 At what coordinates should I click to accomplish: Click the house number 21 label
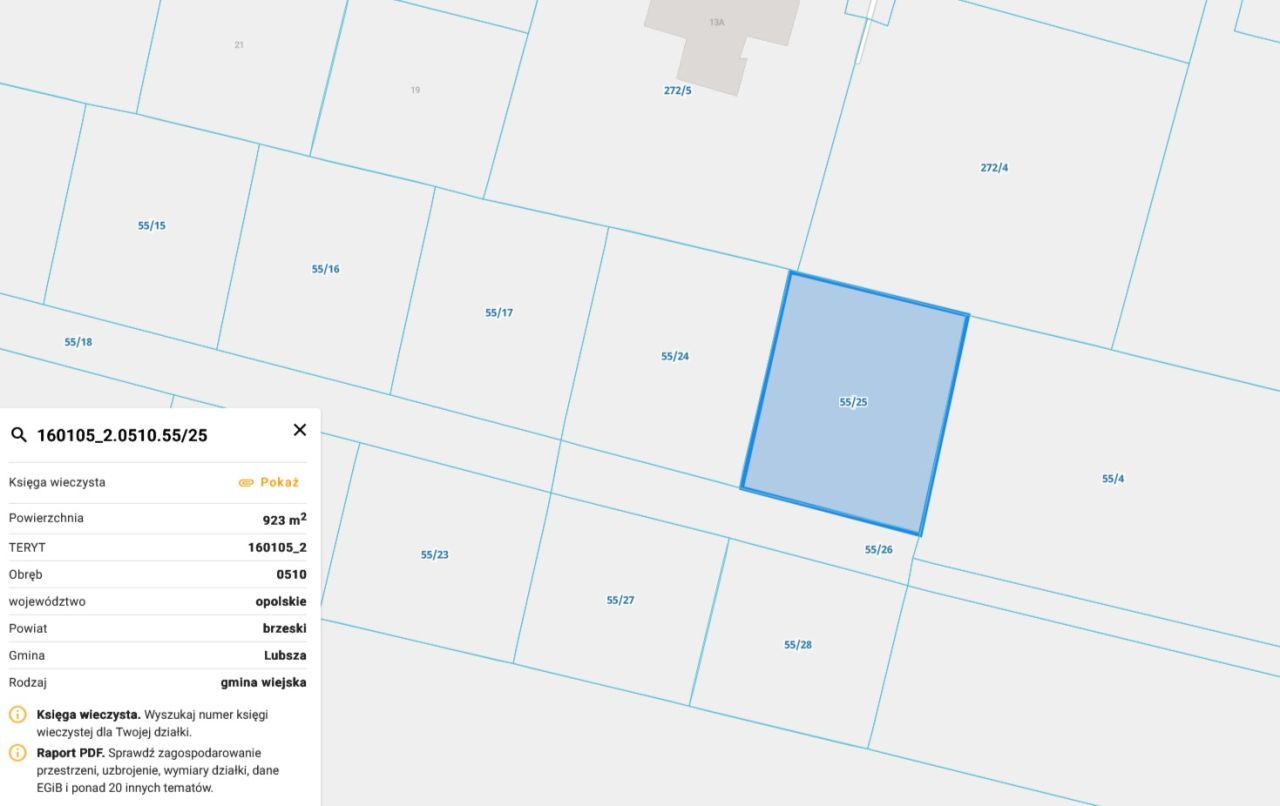point(239,45)
